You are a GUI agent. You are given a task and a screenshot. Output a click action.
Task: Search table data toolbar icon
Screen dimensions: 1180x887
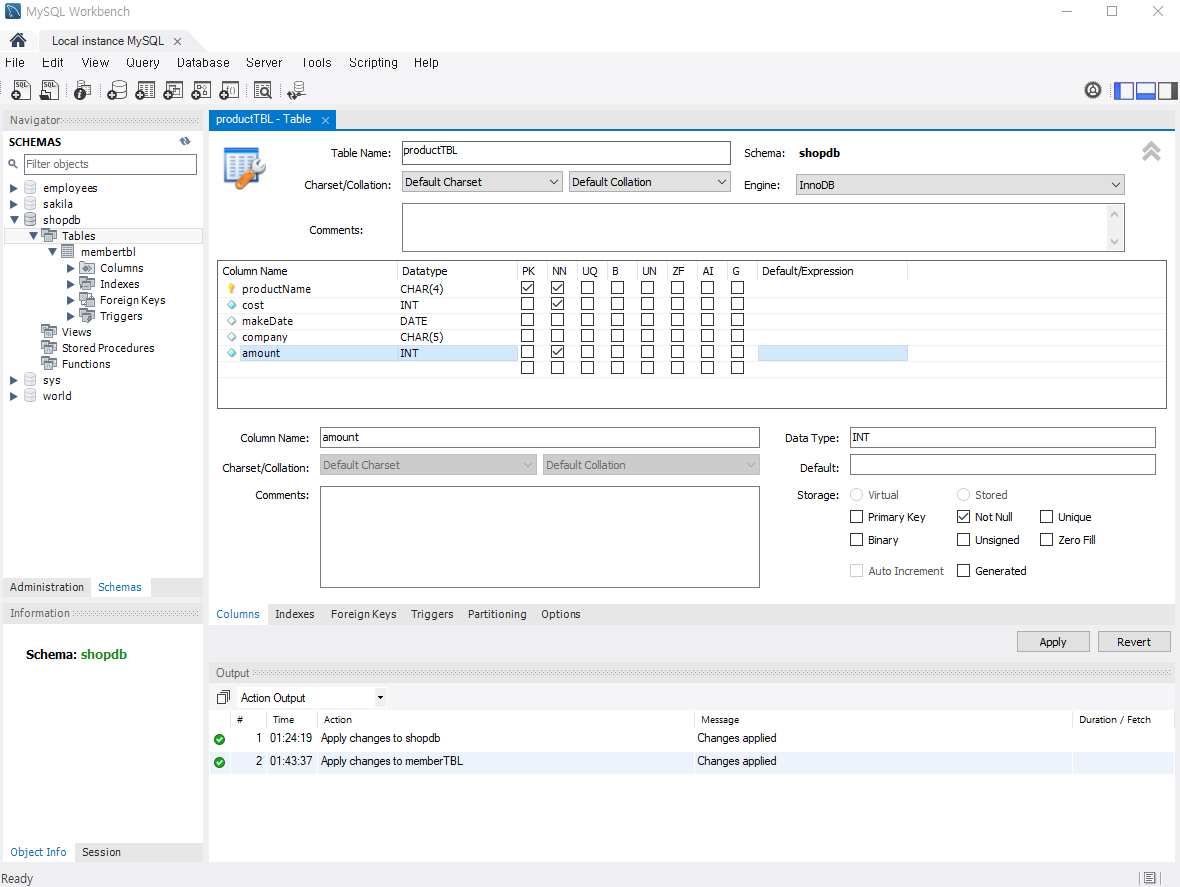[x=263, y=90]
